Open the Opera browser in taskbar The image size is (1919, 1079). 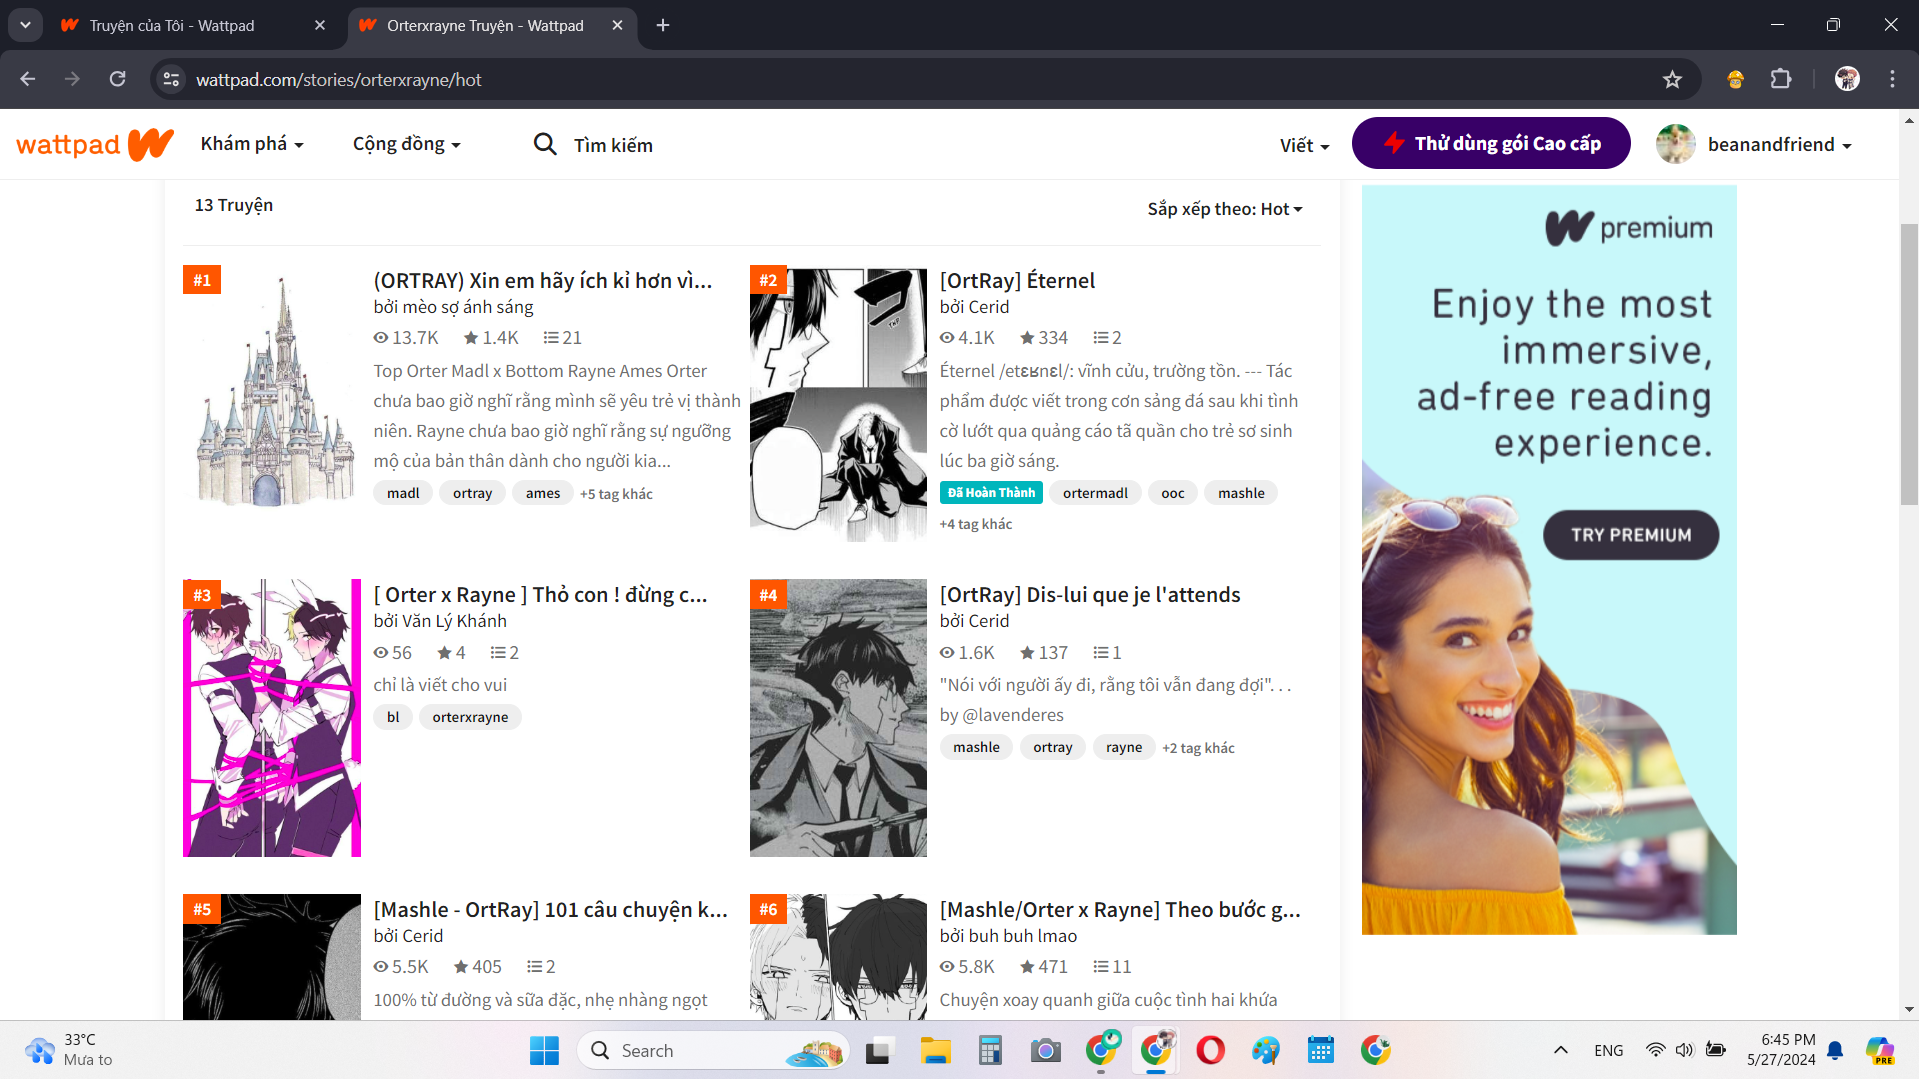(1210, 1050)
